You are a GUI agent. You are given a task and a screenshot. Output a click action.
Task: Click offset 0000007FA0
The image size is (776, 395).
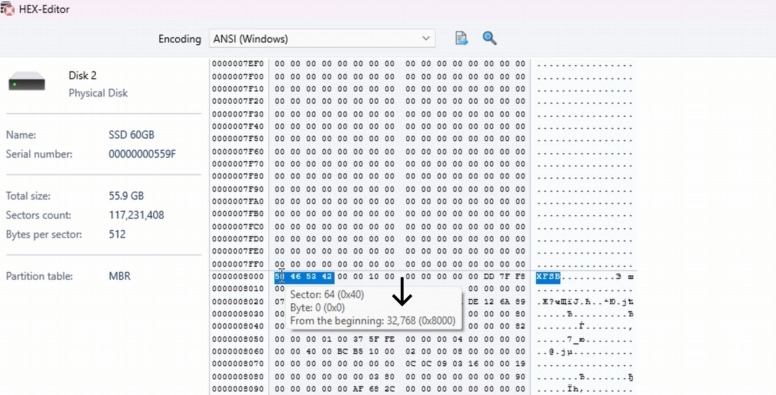(238, 201)
